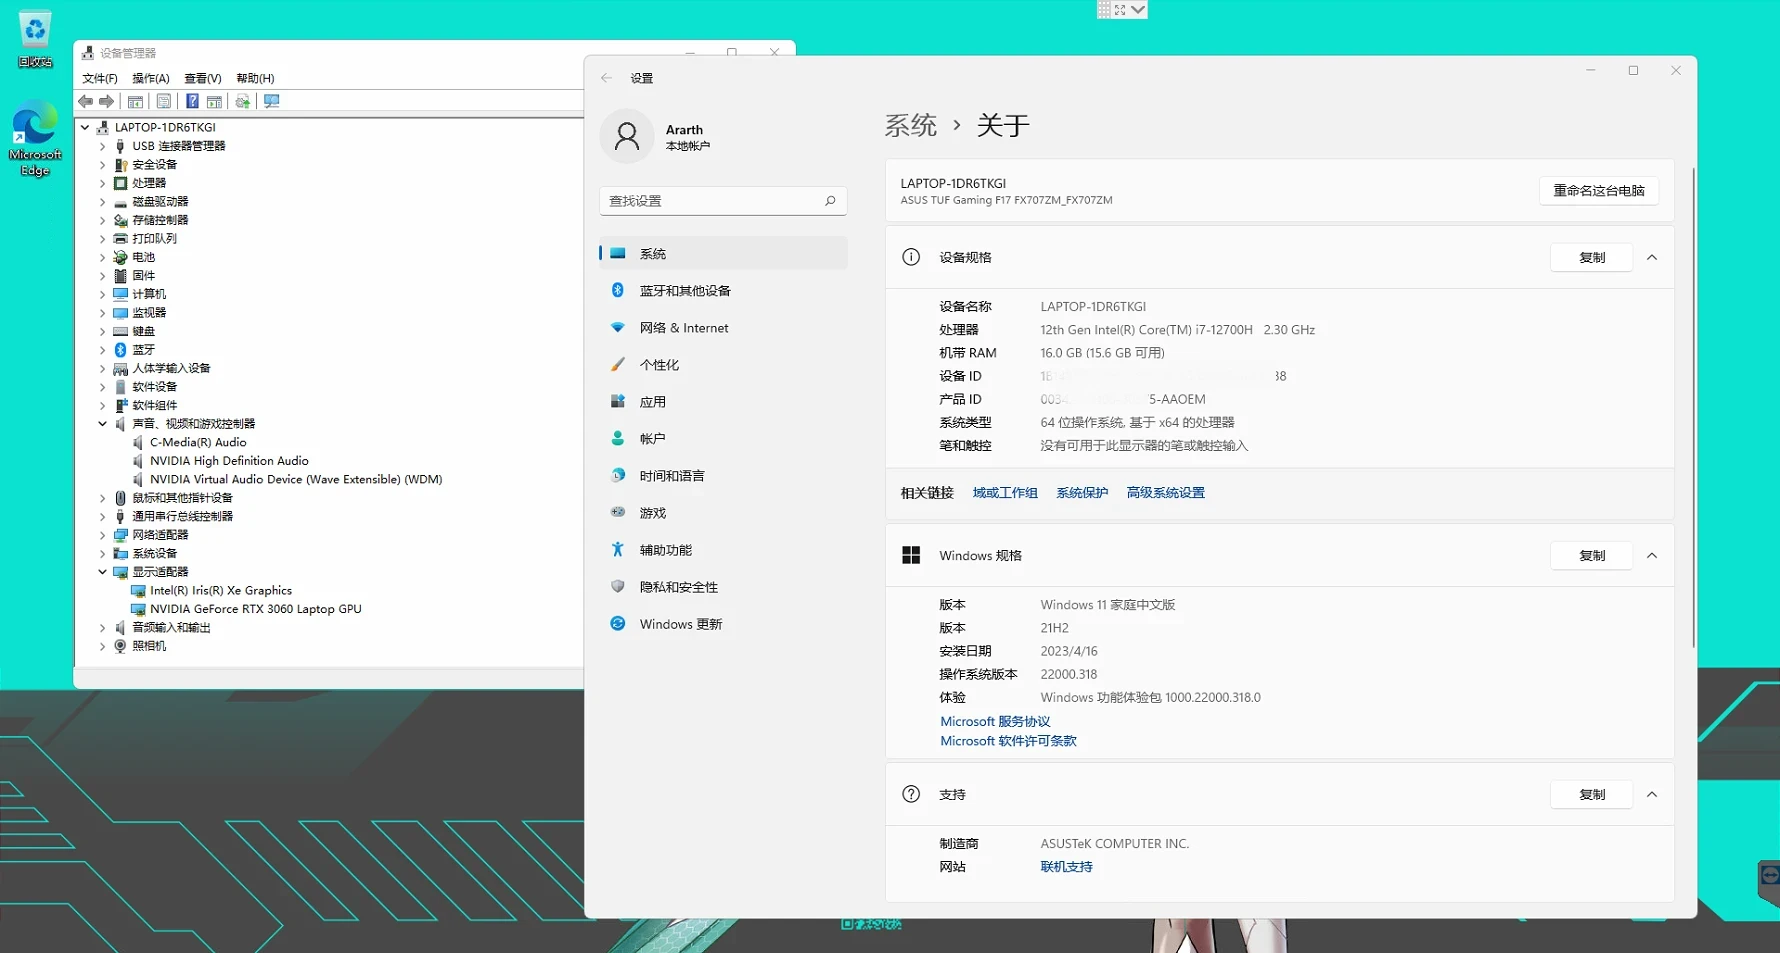This screenshot has height=953, width=1780.
Task: Open the 联机支持 website link
Action: [1066, 867]
